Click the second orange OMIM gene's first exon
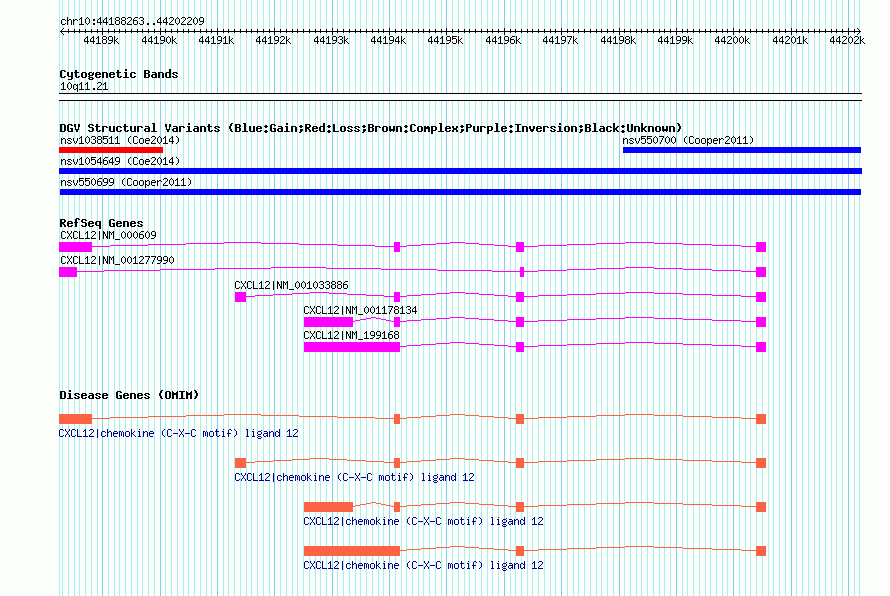The width and height of the screenshot is (890, 596). click(240, 463)
